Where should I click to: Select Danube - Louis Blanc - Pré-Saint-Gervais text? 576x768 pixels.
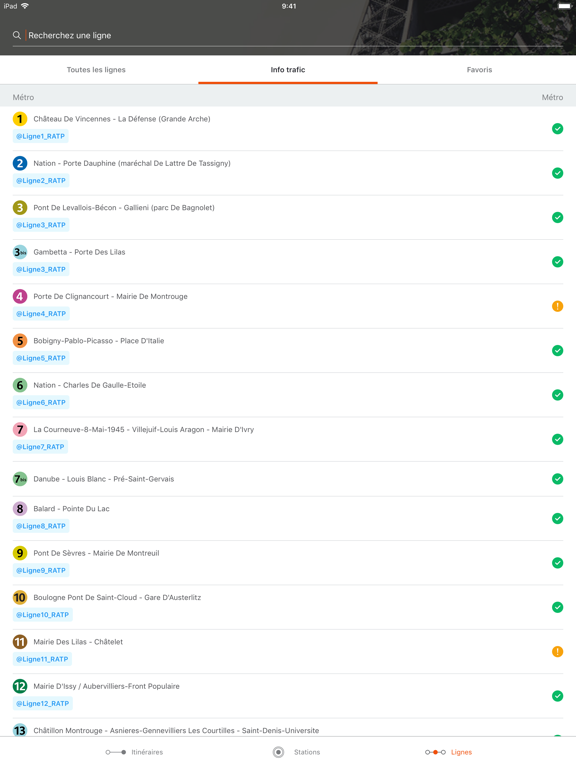[103, 479]
